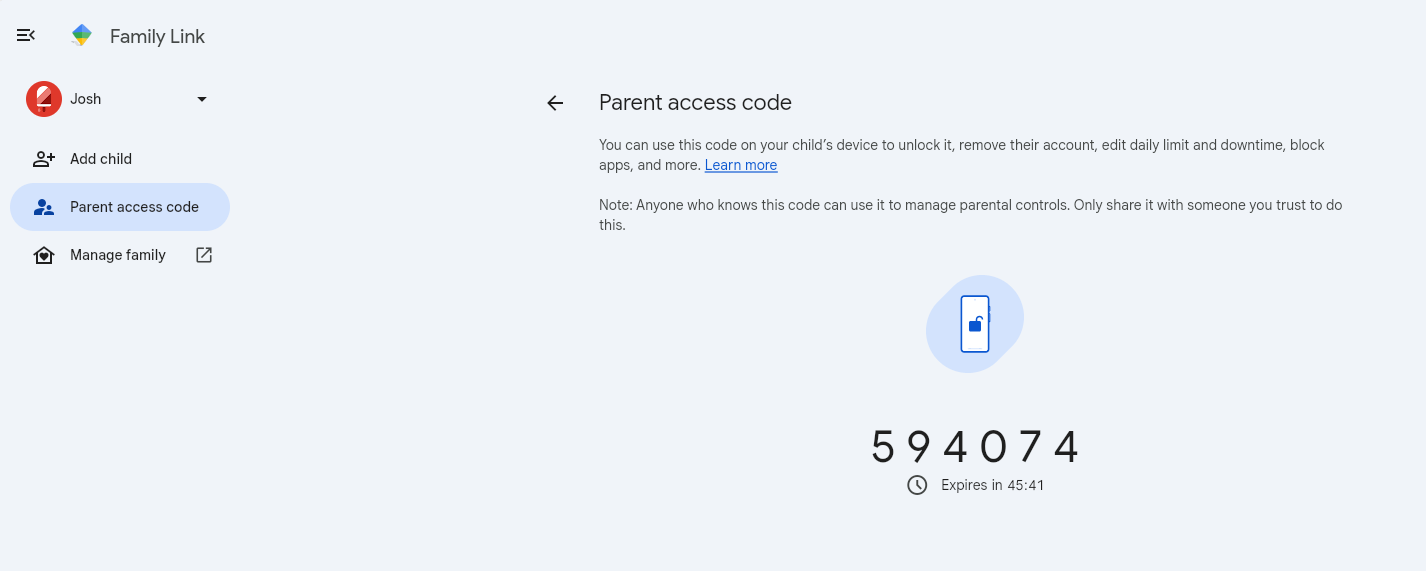The width and height of the screenshot is (1426, 571).
Task: Select Add child in the sidebar
Action: tap(120, 159)
